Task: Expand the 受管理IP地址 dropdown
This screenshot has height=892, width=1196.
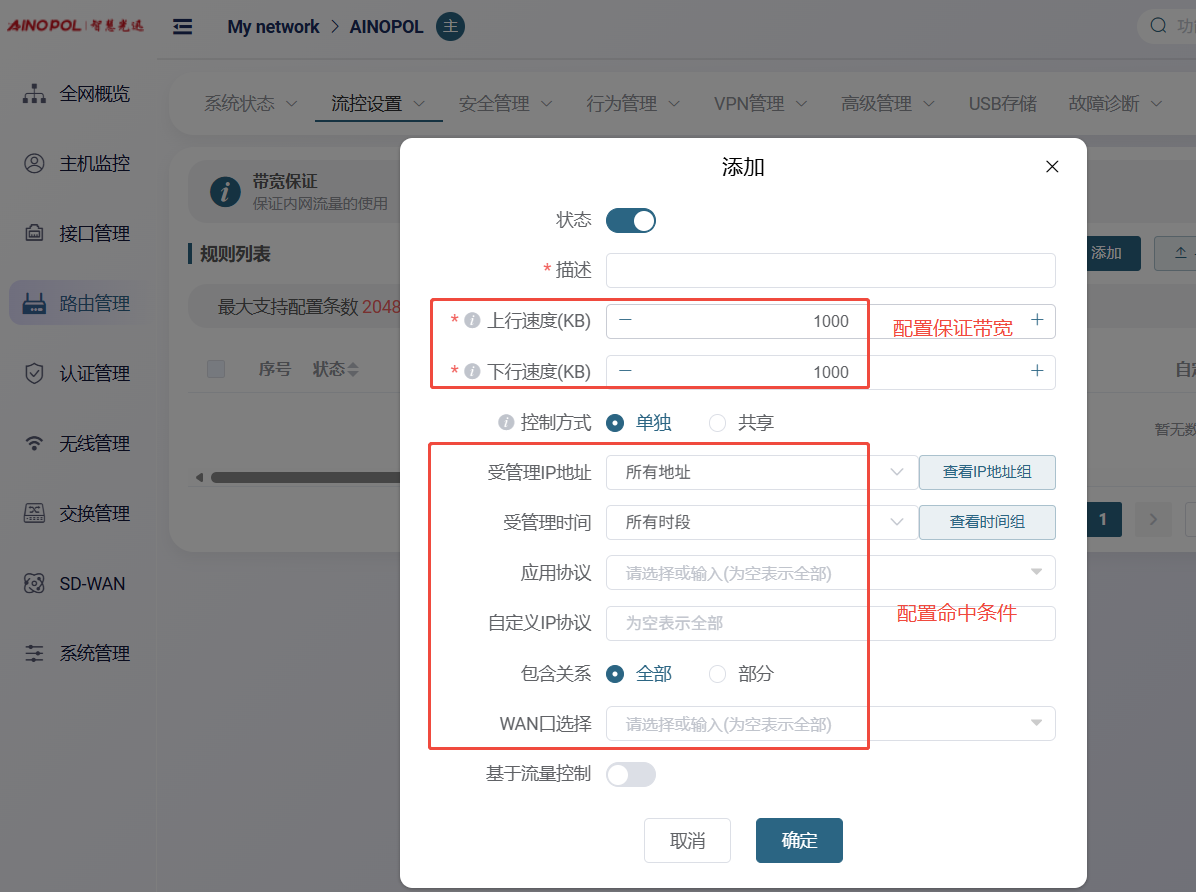Action: [x=760, y=472]
